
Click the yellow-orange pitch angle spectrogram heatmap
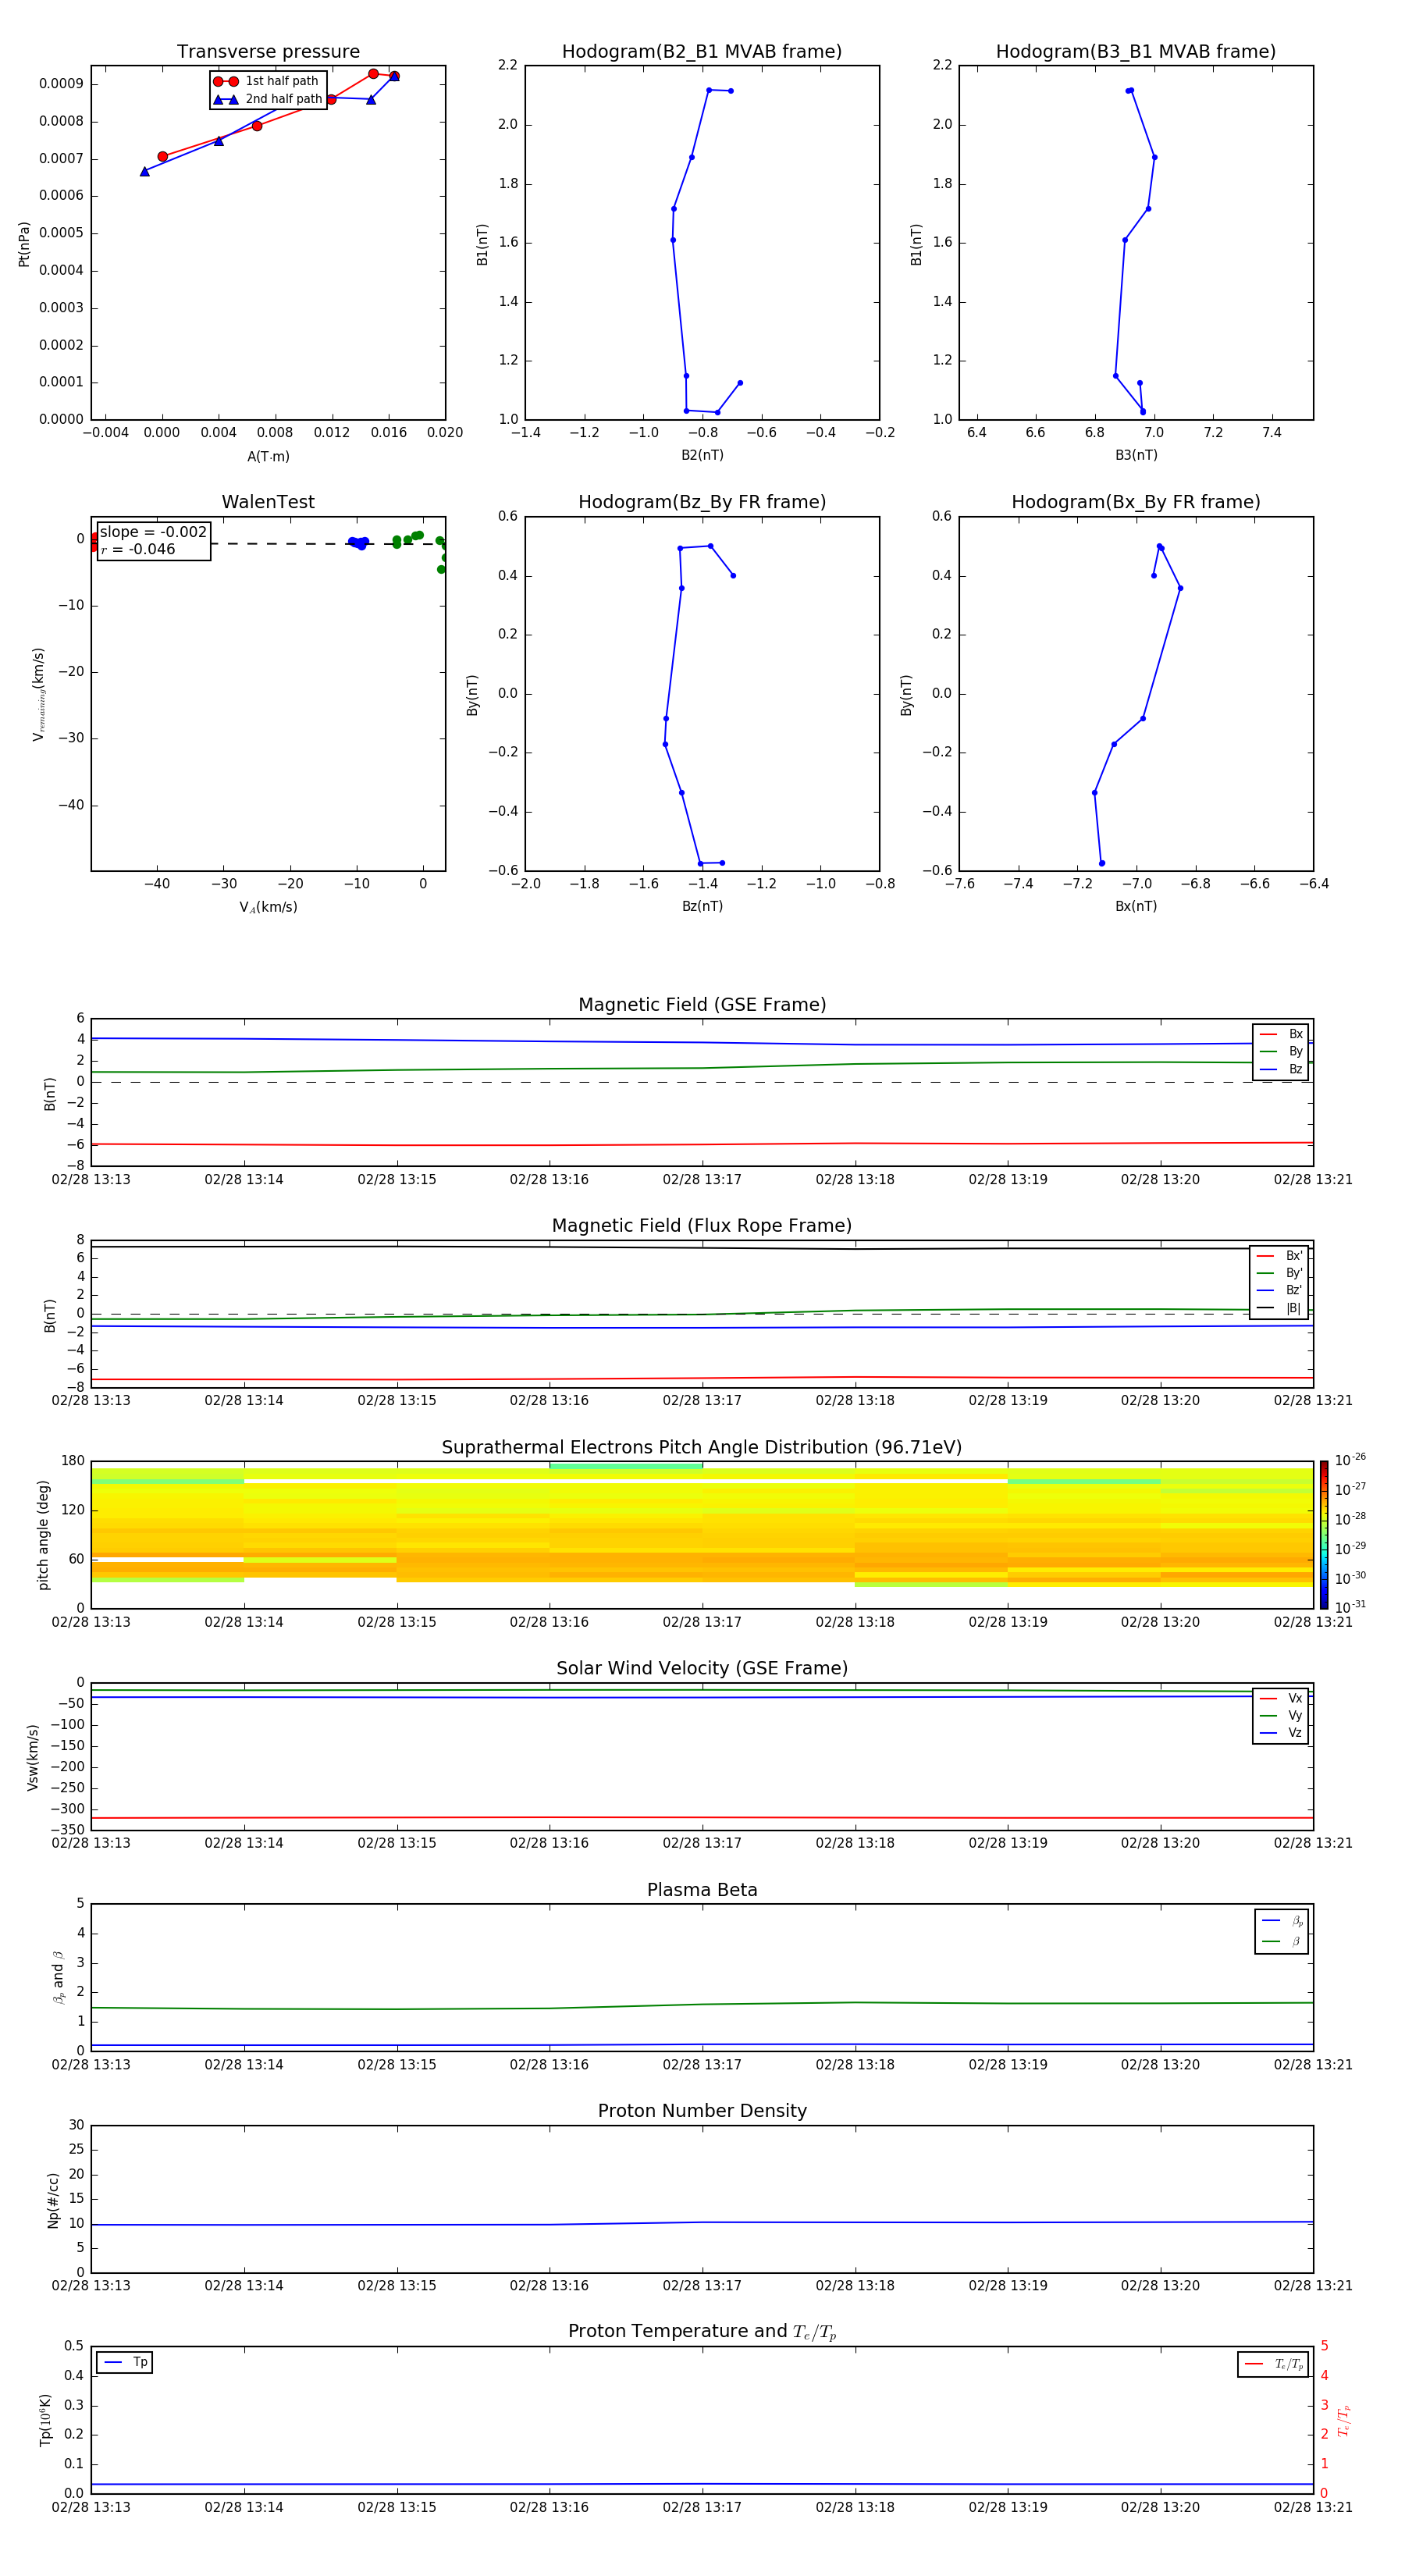(702, 1535)
